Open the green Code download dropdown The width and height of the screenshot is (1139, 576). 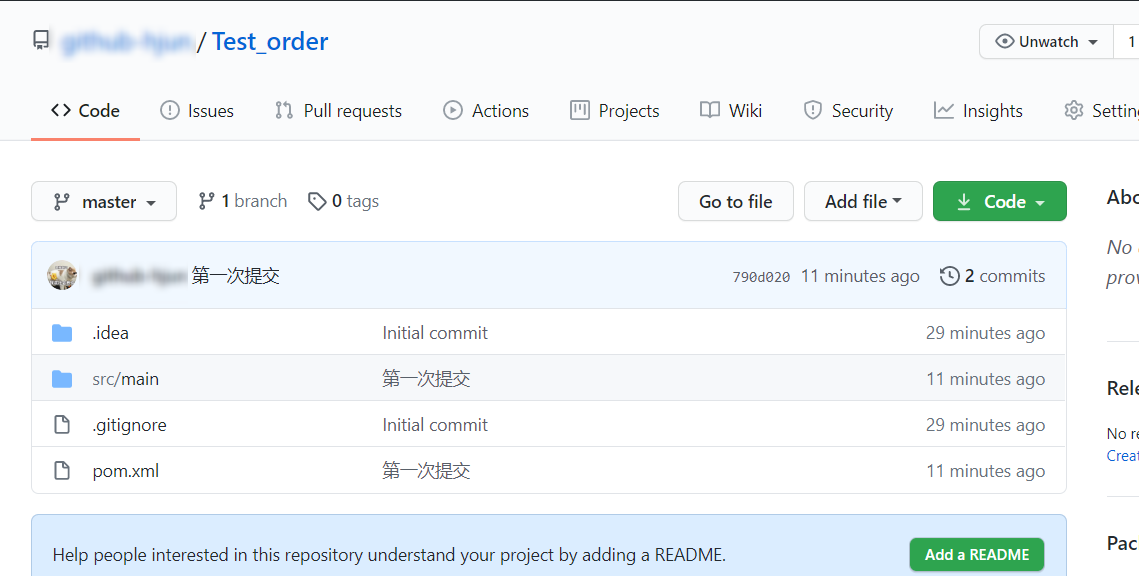pos(1000,201)
